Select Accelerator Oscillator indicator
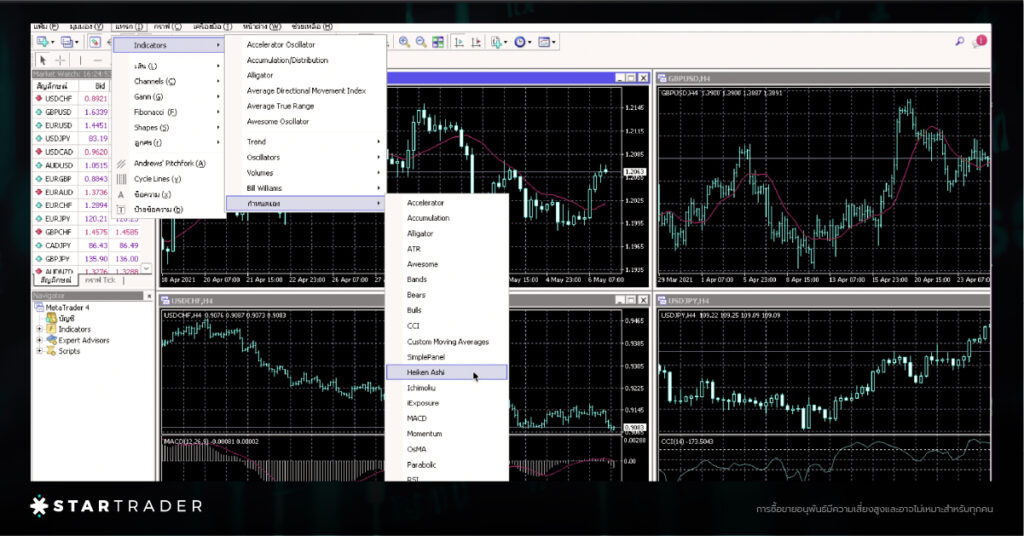This screenshot has height=536, width=1024. point(306,44)
